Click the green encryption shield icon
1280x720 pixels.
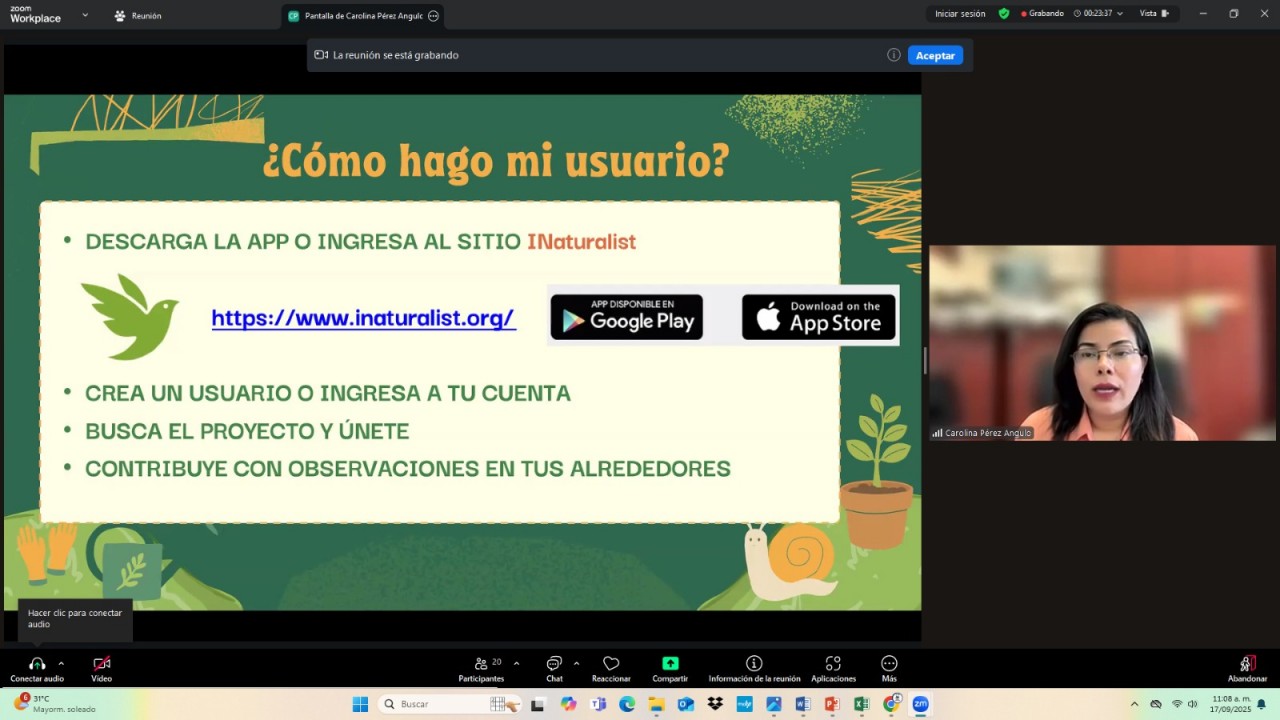[1004, 14]
